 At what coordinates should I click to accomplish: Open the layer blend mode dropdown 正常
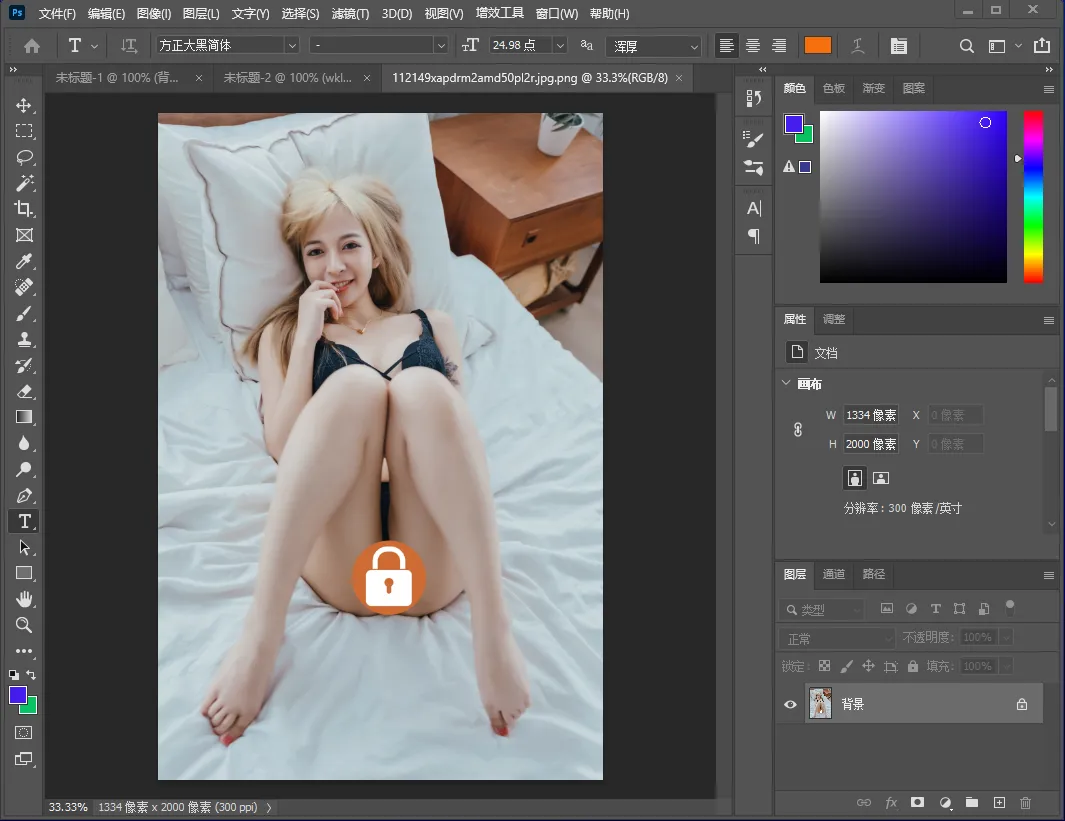837,638
